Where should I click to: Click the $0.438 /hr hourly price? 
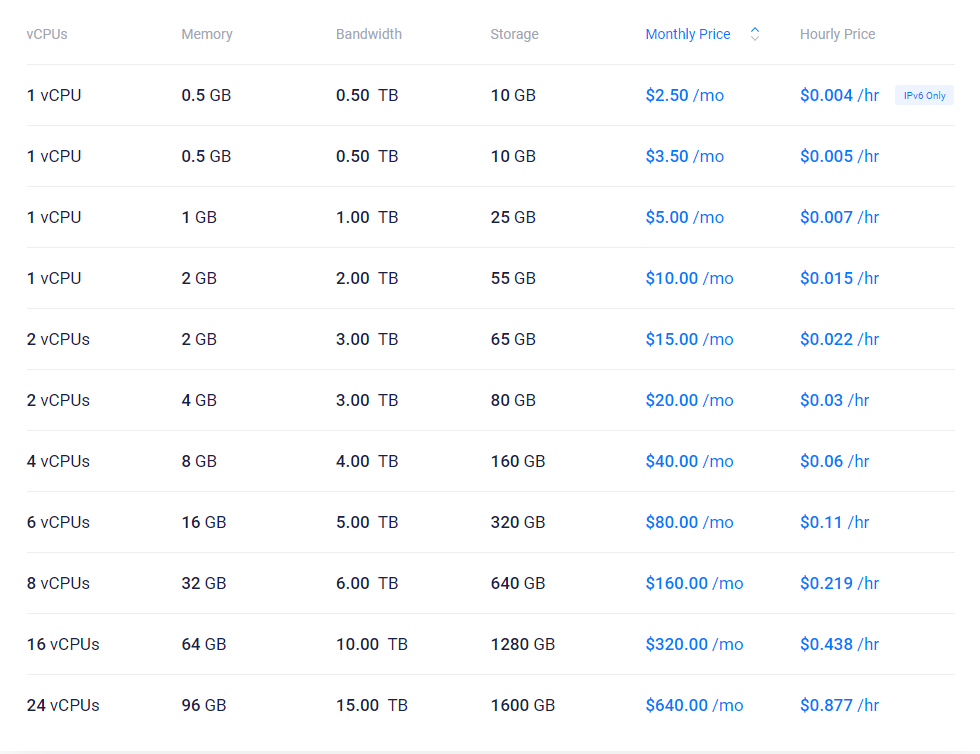click(x=839, y=645)
